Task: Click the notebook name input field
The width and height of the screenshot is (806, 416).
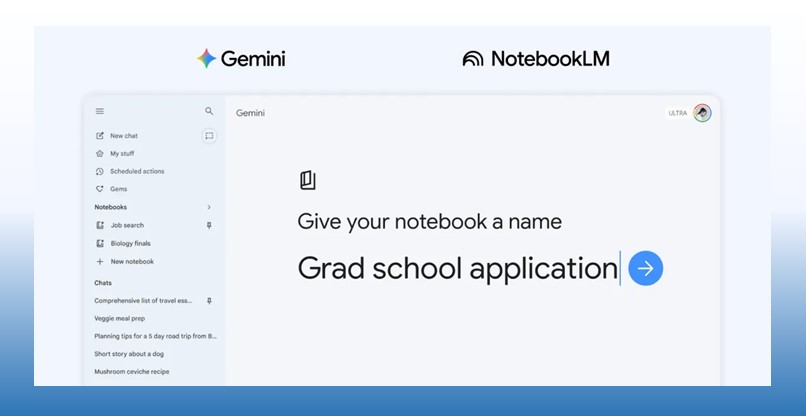Action: click(x=459, y=268)
